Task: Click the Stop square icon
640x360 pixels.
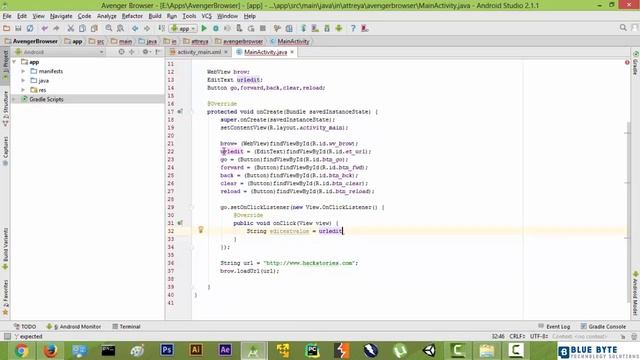Action: click(x=263, y=28)
